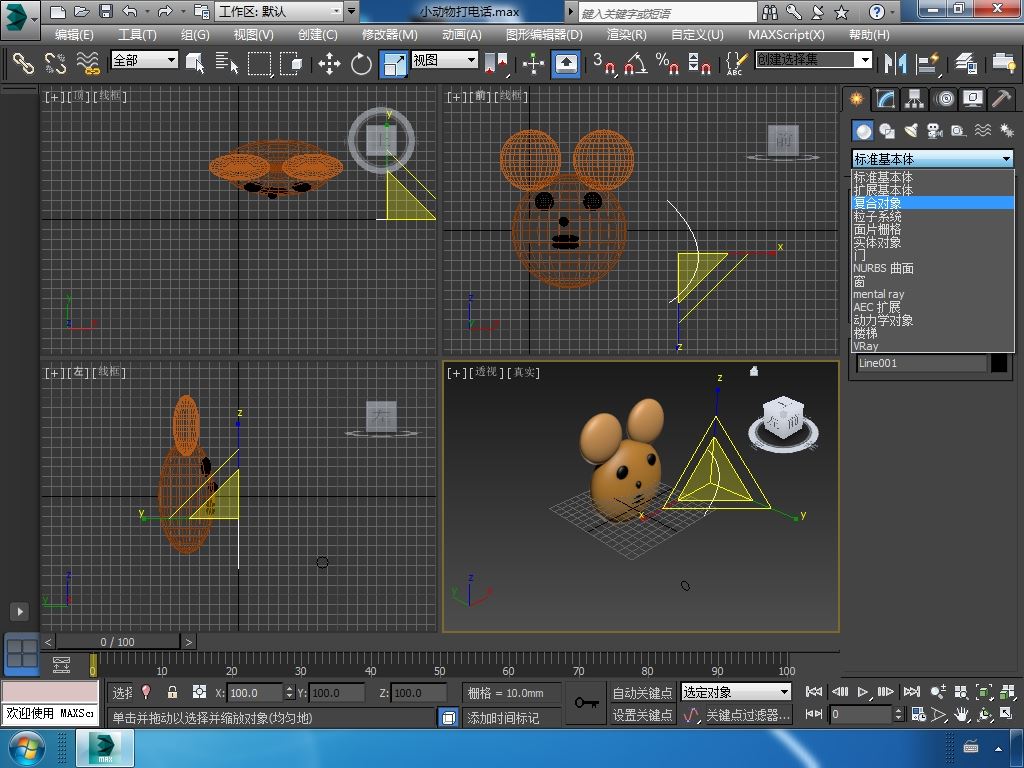
Task: Open the MAXScript(X) menu
Action: click(786, 35)
